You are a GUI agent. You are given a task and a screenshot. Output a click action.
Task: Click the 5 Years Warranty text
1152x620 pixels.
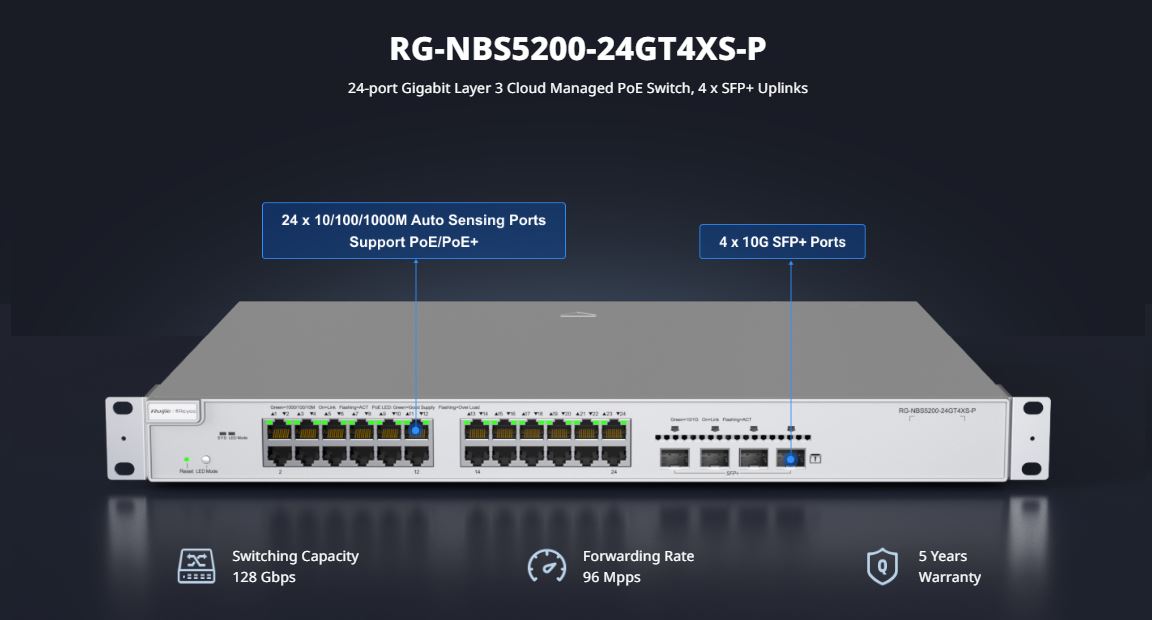click(x=949, y=566)
